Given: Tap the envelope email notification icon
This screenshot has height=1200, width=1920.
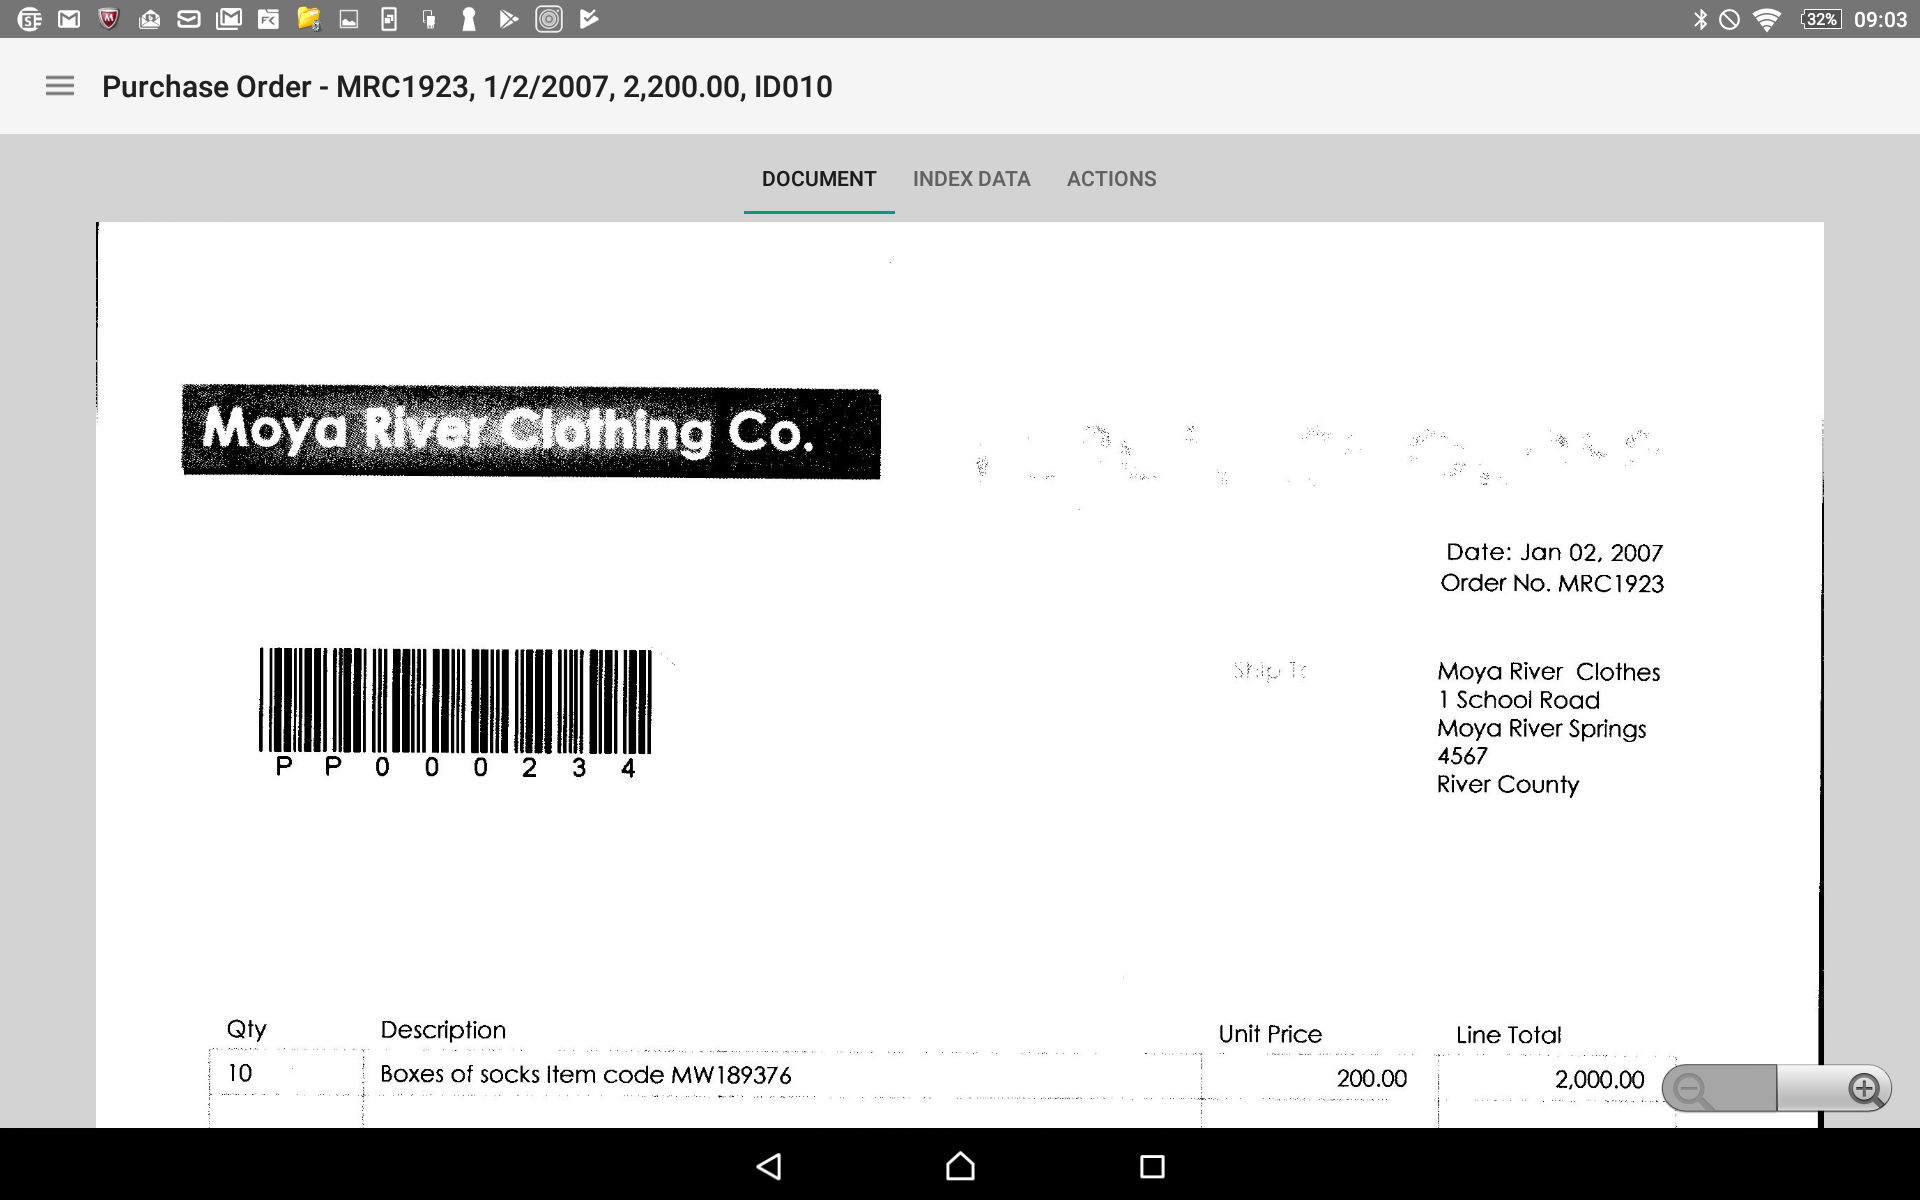Looking at the screenshot, I should tap(187, 18).
